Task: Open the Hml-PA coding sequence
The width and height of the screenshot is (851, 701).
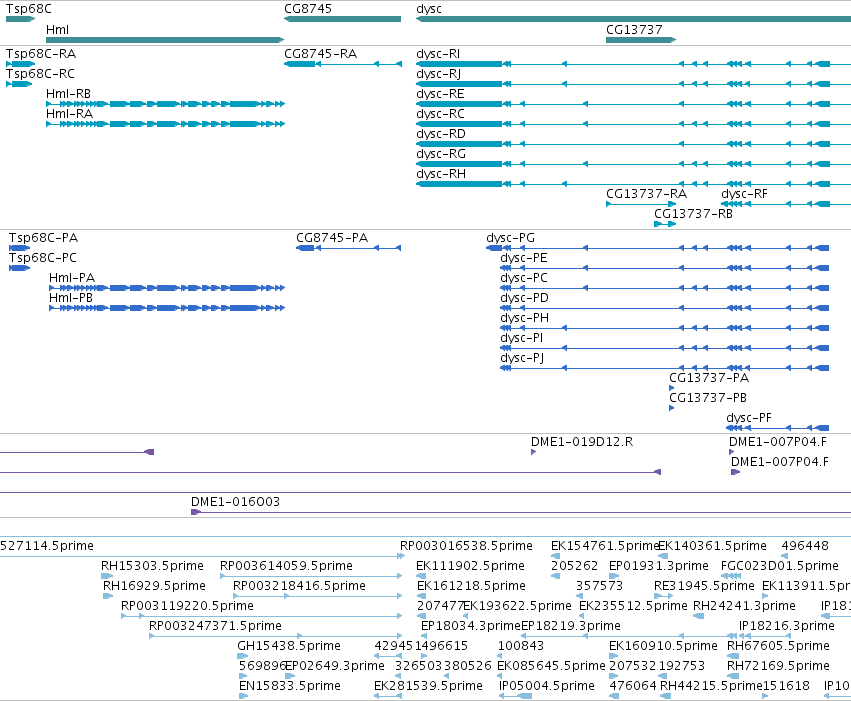Action: coord(167,288)
